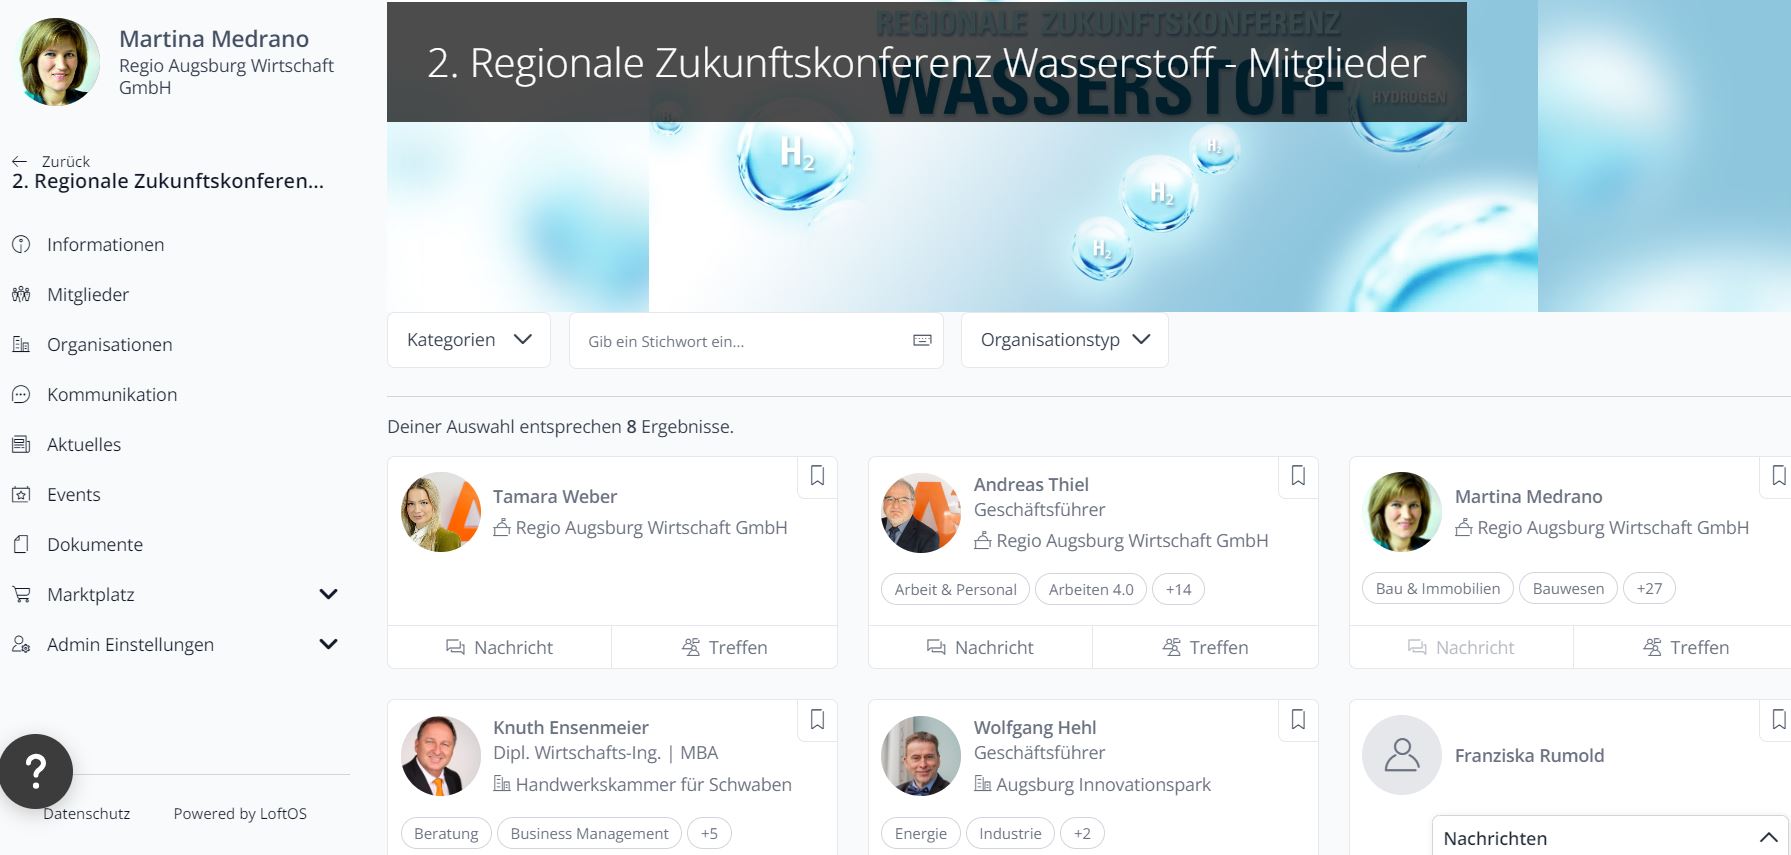Open the Organisationstyp dropdown
Viewport: 1791px width, 855px height.
(x=1065, y=340)
